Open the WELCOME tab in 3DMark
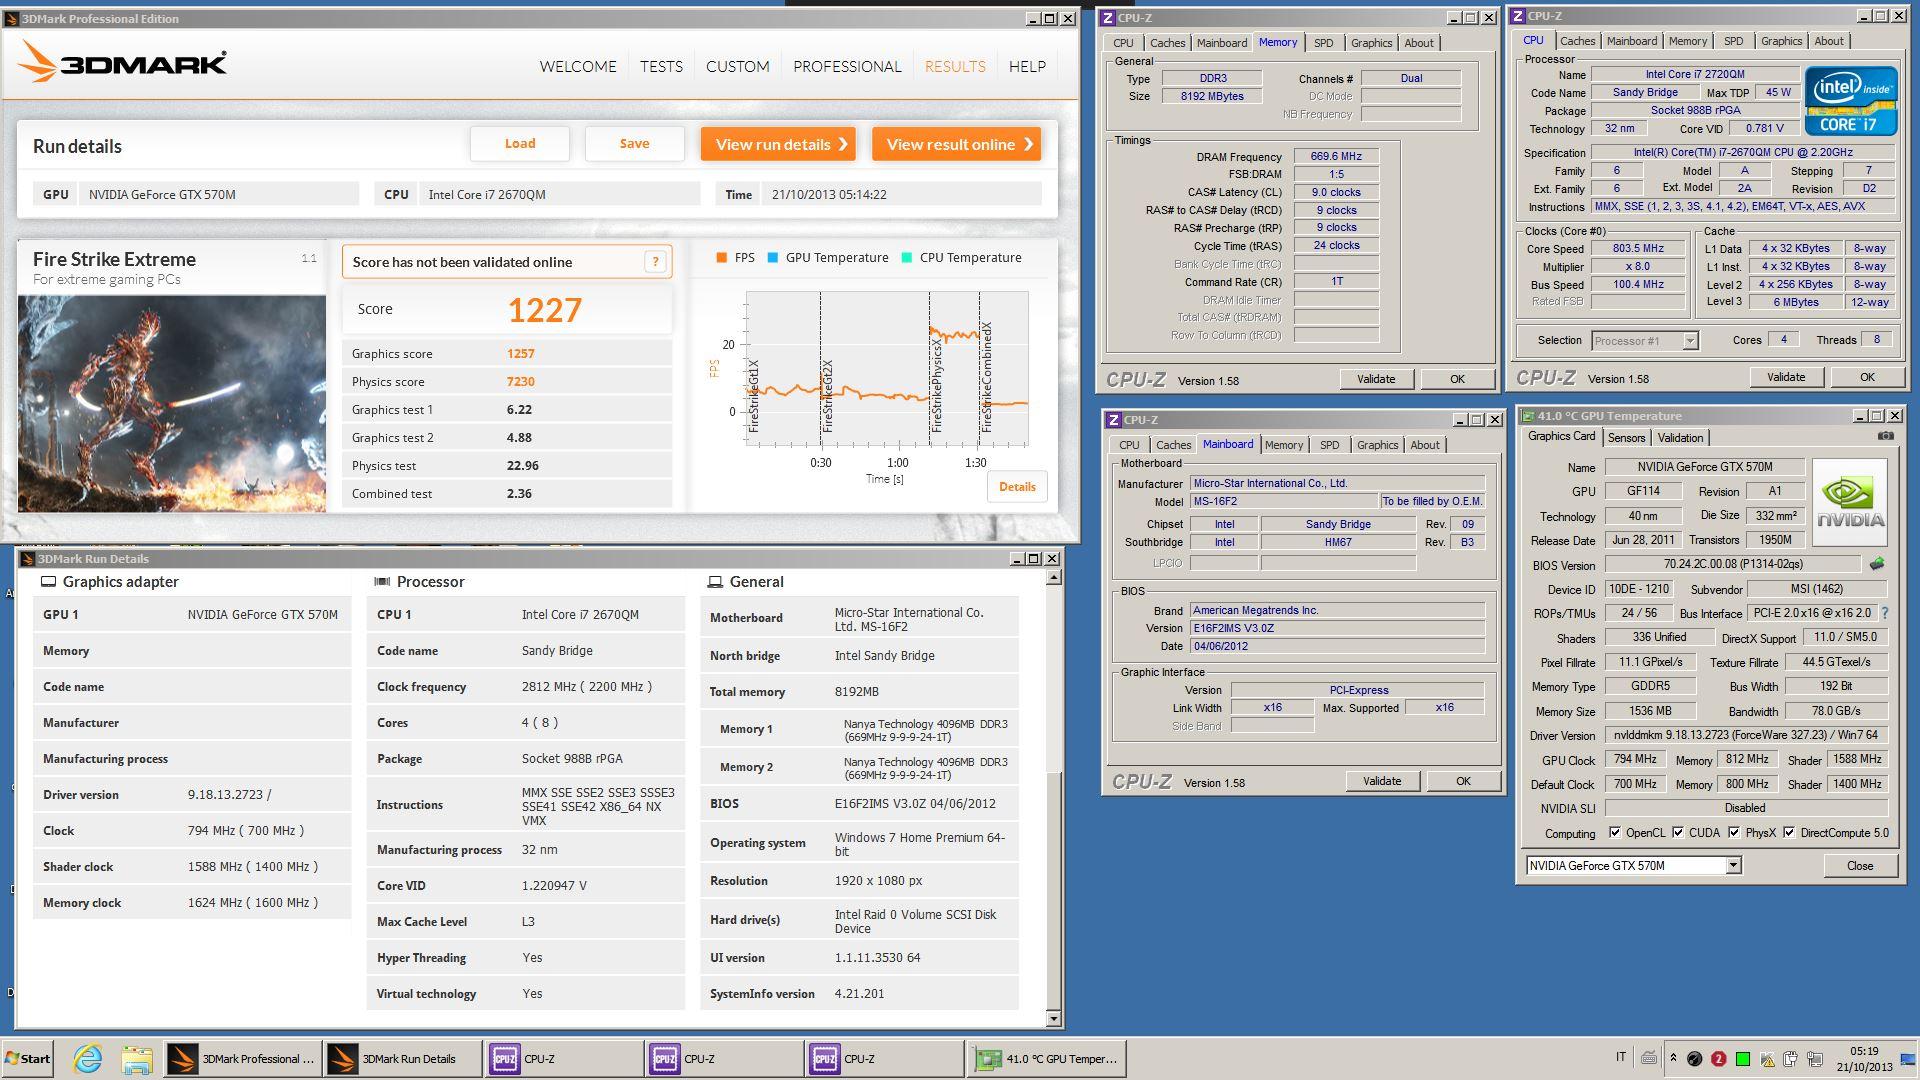 578,66
